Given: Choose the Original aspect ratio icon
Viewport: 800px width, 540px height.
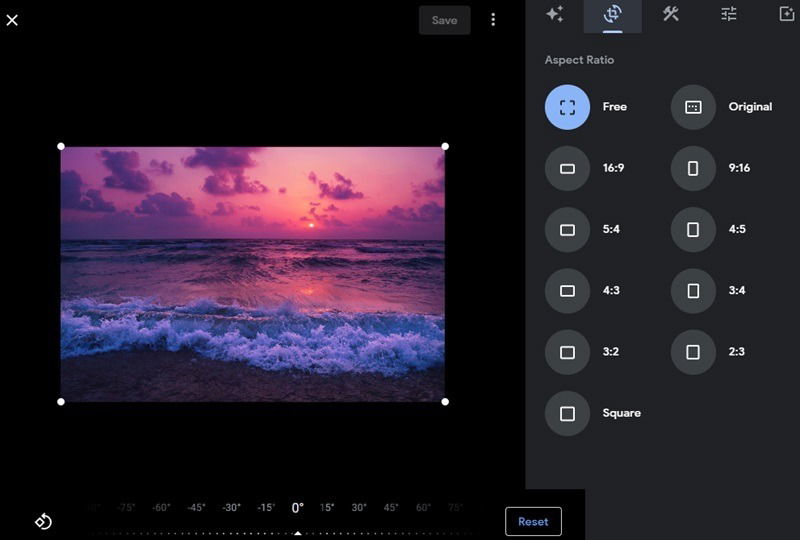Looking at the screenshot, I should 693,107.
